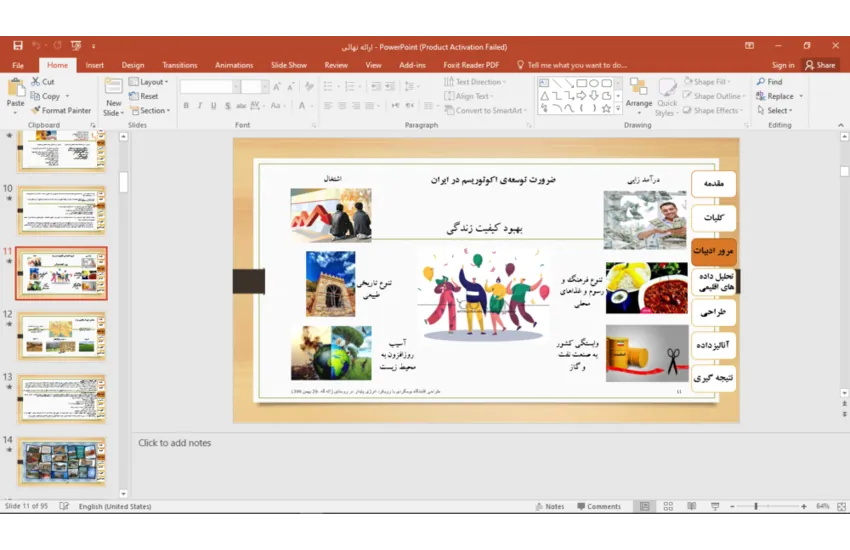Open the Arrange objects tool

point(639,93)
